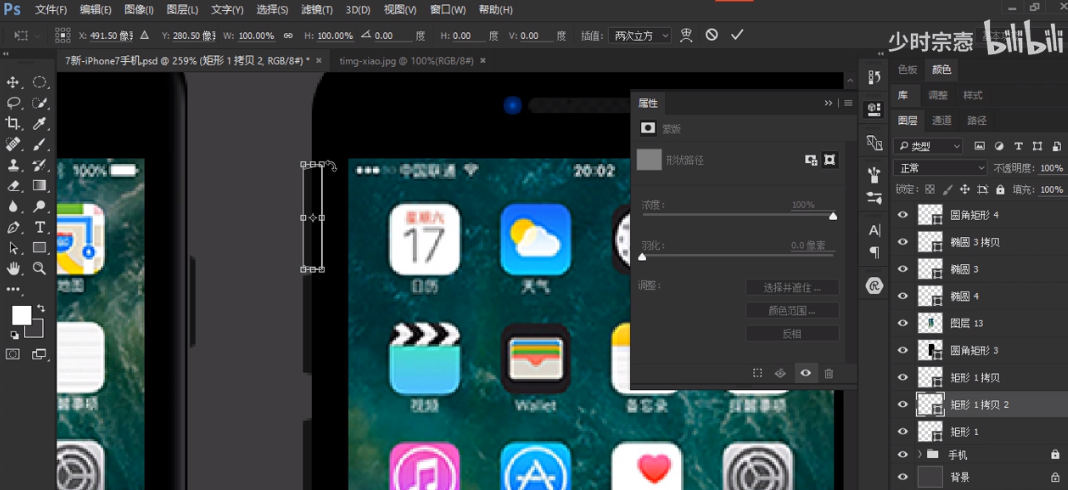
Task: Open the Edit Toolbar three-dots menu
Action: (x=13, y=289)
